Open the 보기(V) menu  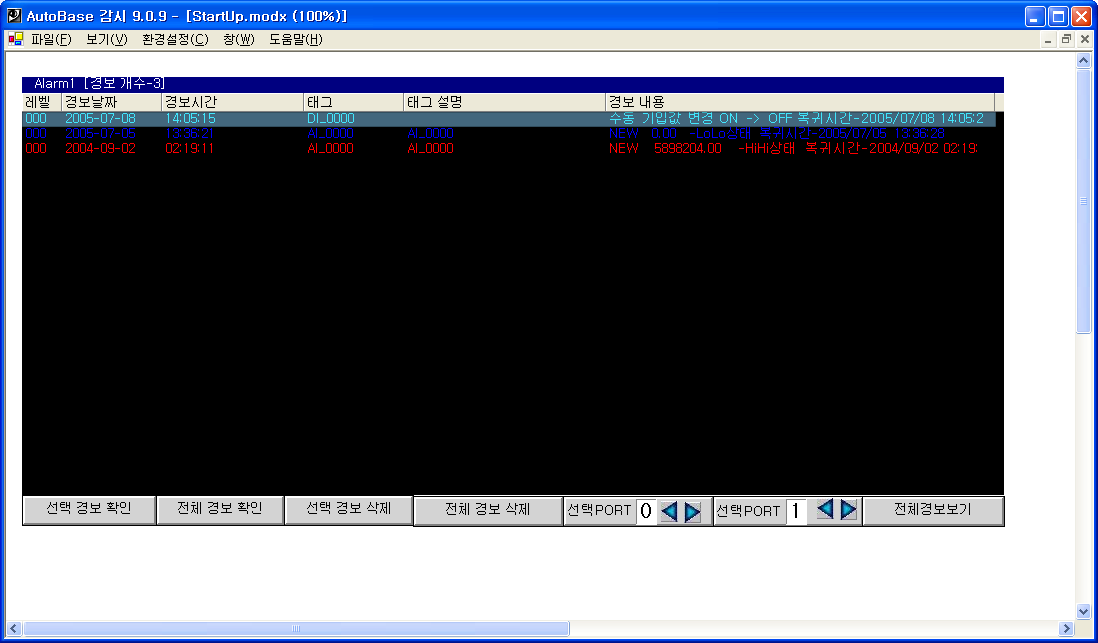click(106, 39)
